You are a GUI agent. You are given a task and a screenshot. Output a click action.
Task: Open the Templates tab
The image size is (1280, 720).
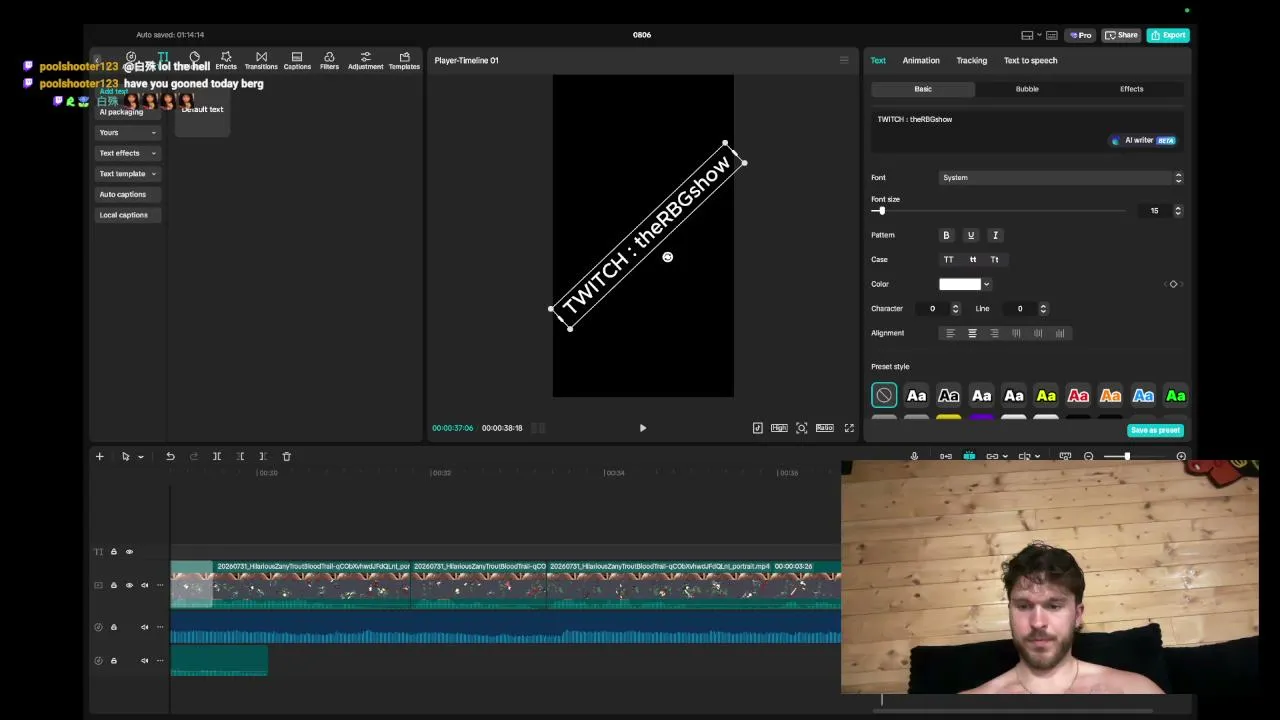click(x=404, y=61)
